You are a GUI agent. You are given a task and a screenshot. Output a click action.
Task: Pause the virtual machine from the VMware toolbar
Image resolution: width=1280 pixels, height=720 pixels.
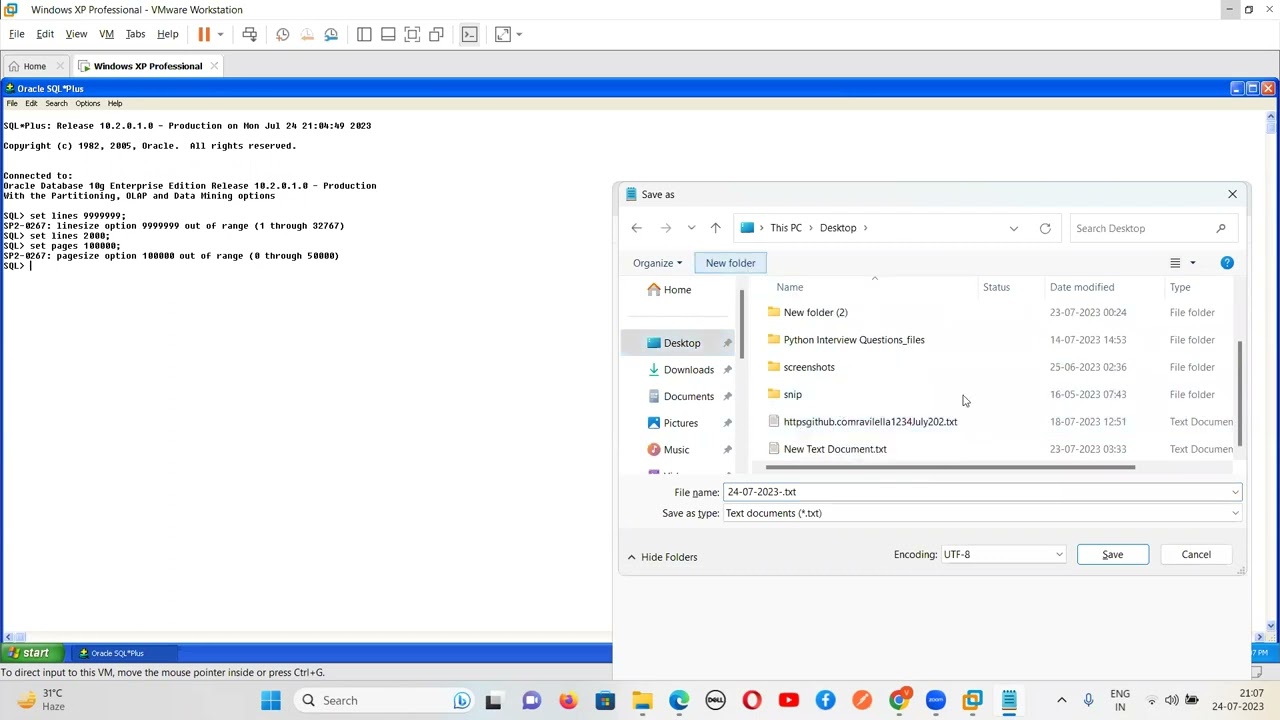204,34
